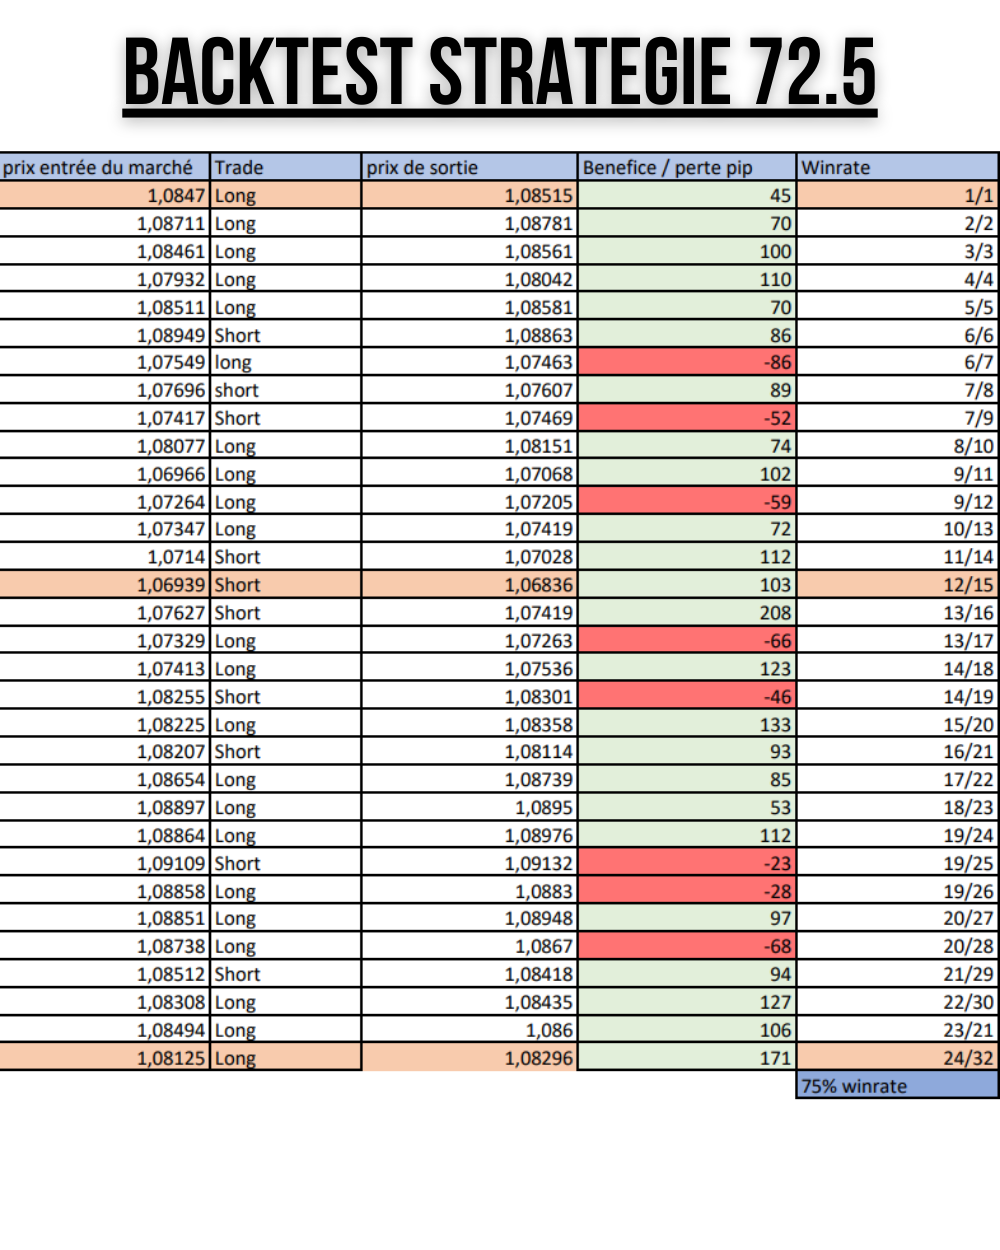Select the red -86 loss cell
1000x1250 pixels.
click(686, 363)
